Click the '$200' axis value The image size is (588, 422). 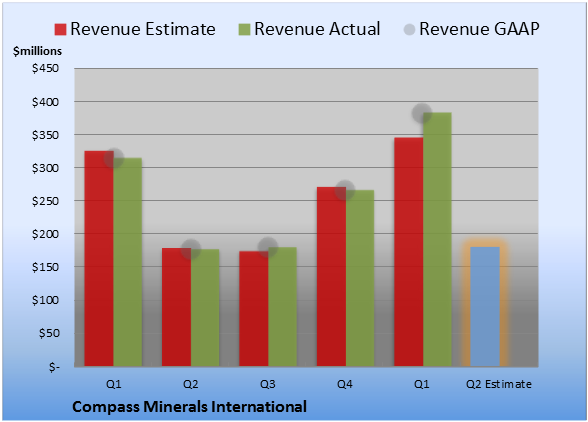(x=45, y=234)
